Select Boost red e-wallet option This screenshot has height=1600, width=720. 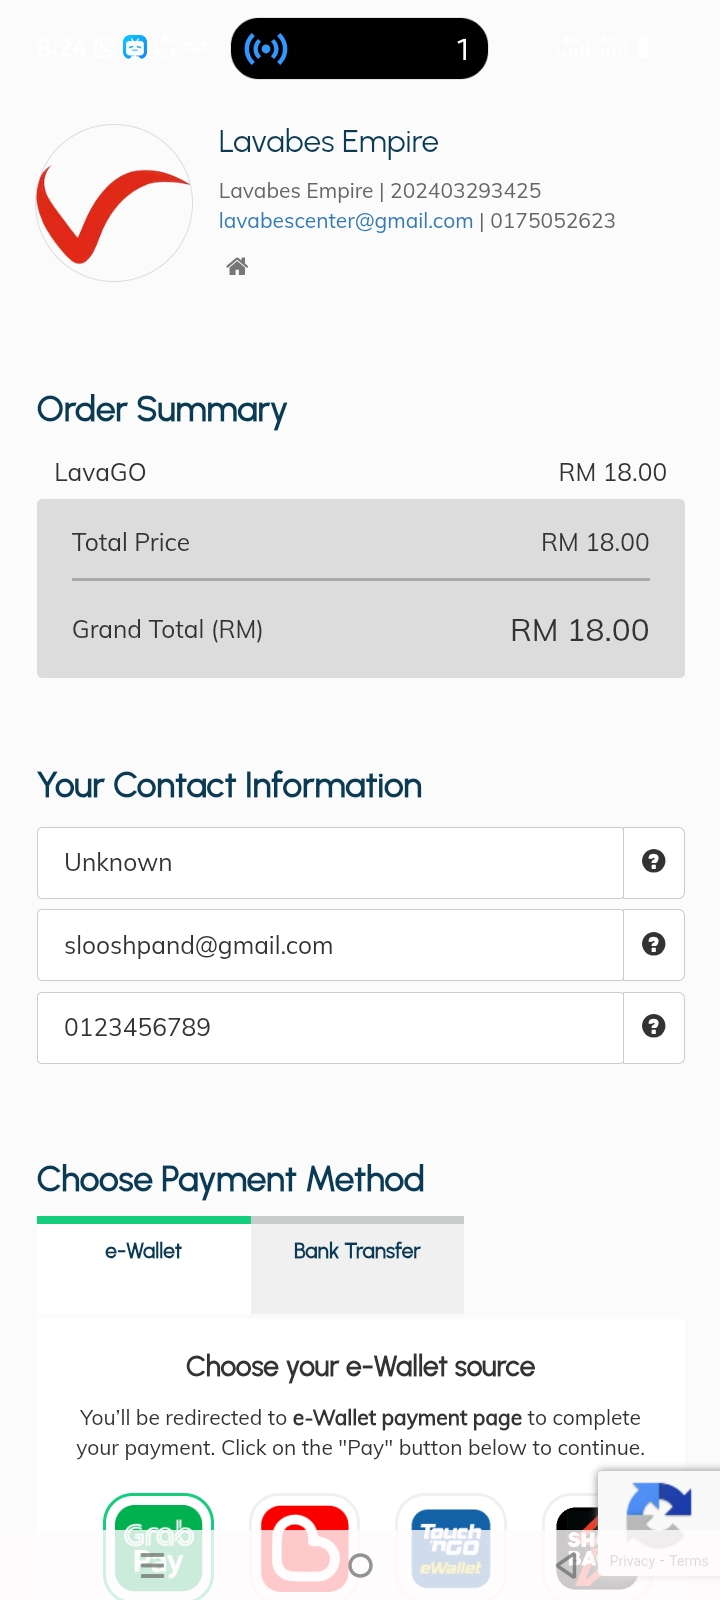pyautogui.click(x=304, y=1545)
